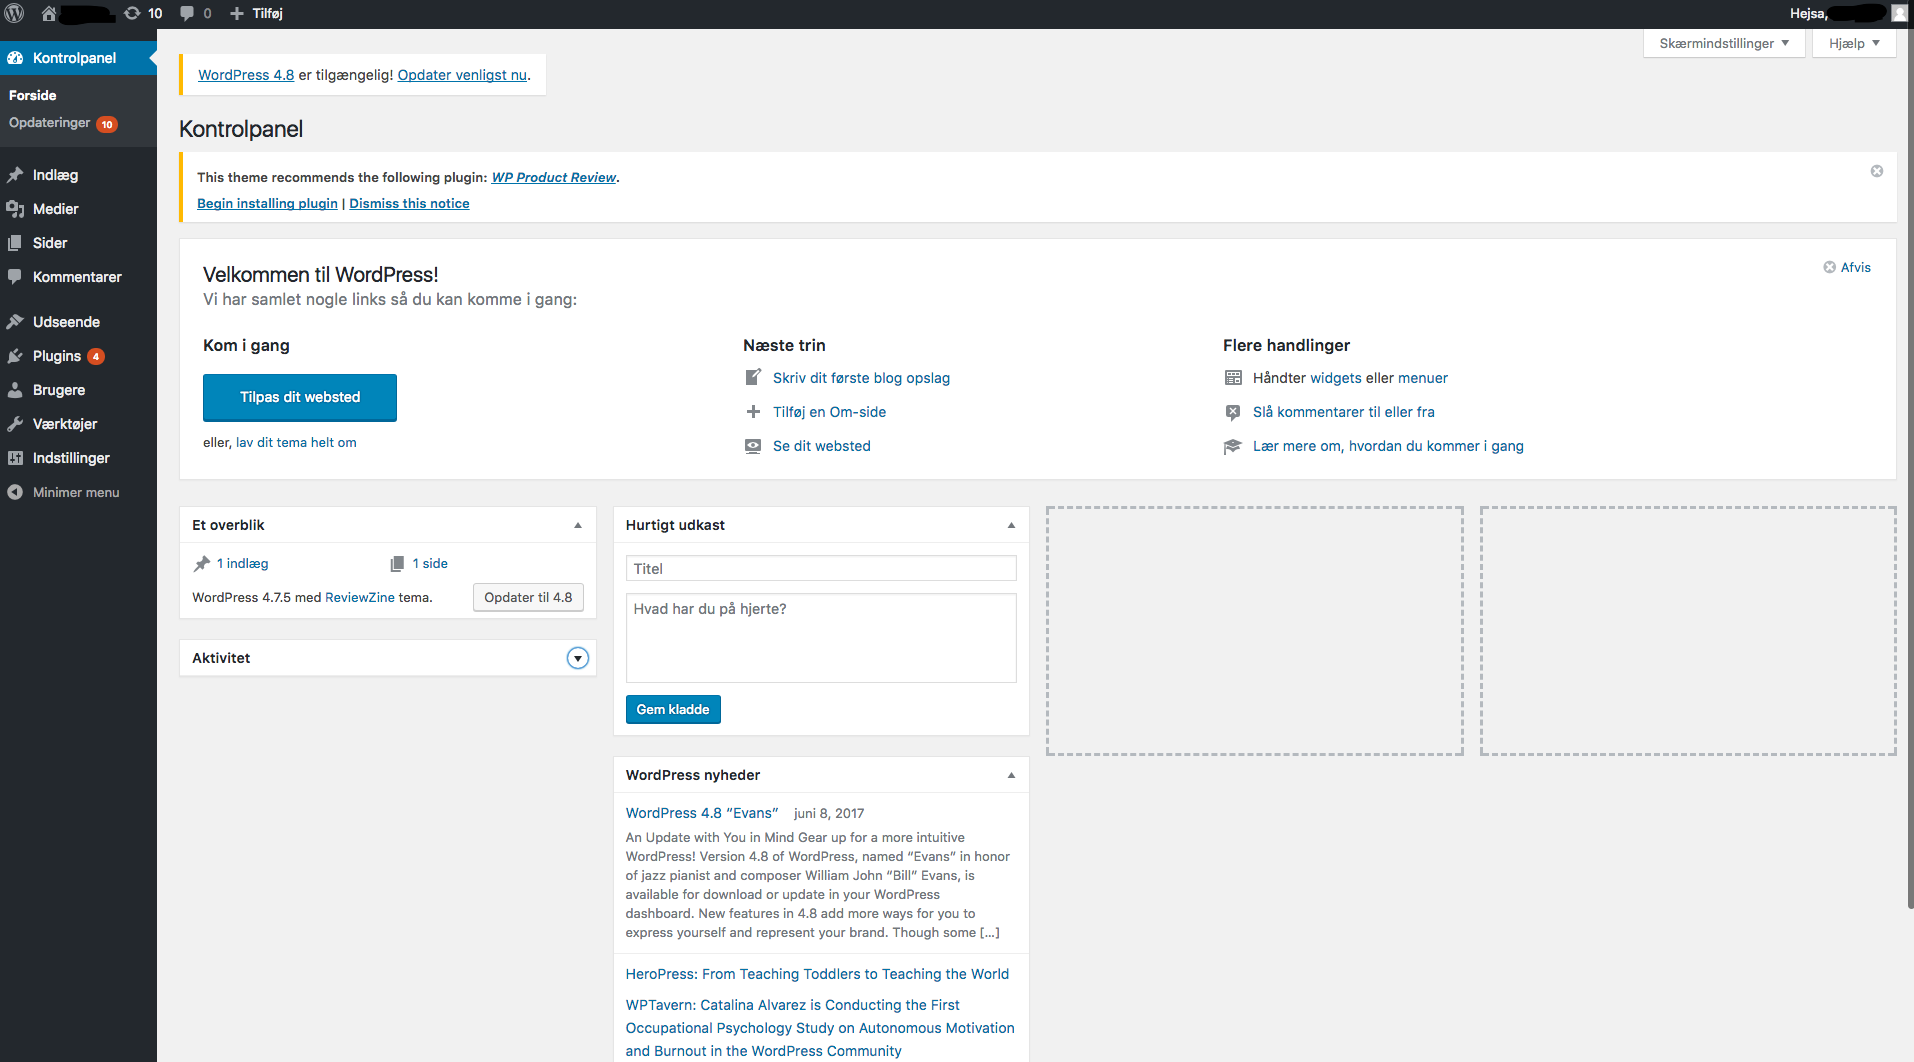Viewport: 1914px width, 1062px height.
Task: Dismiss the plugin recommendation notice via X icon
Action: click(x=1876, y=171)
